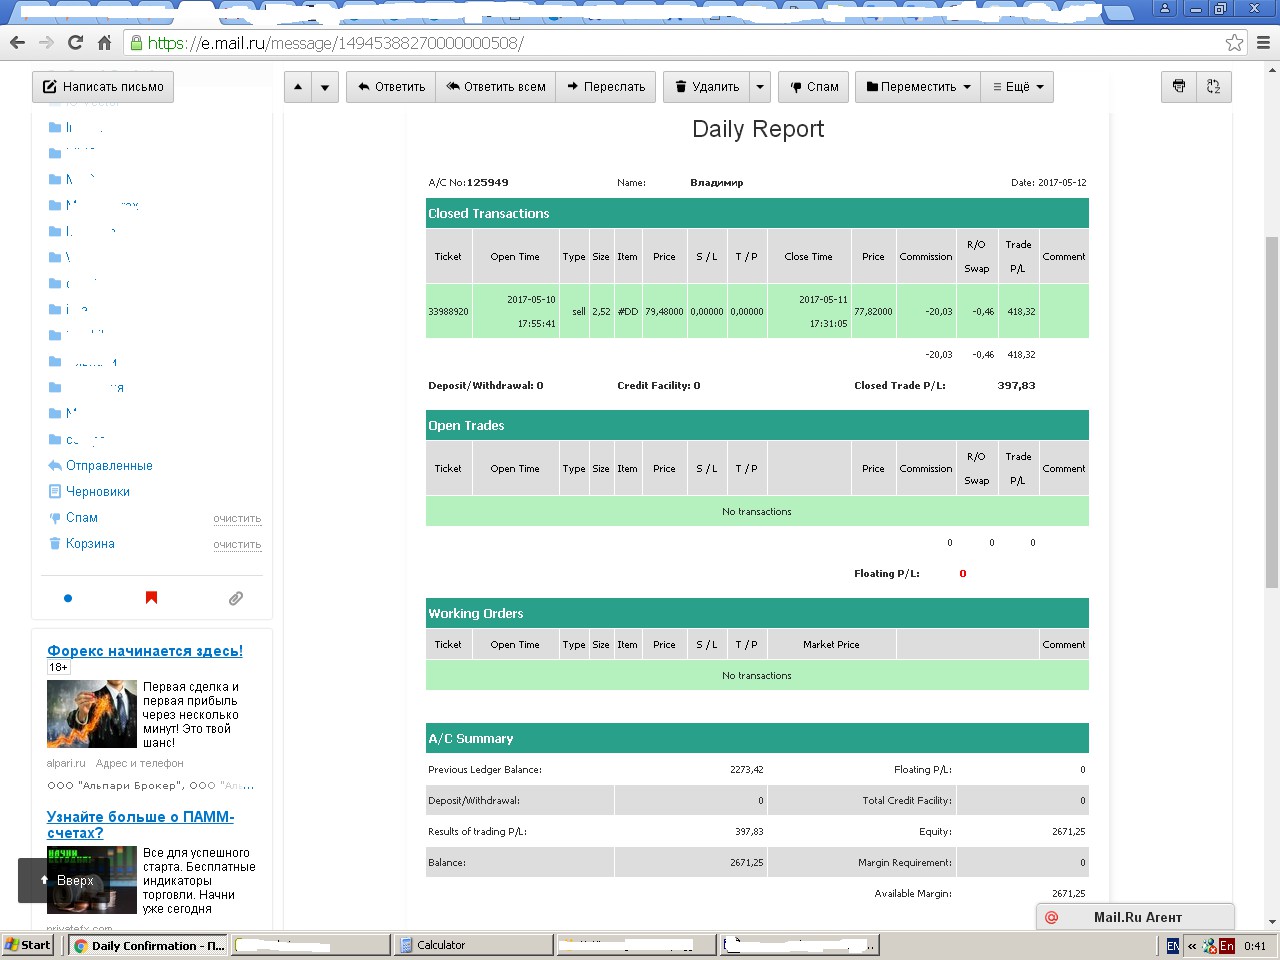Click очистить next to Корзина folder
The image size is (1280, 960).
coord(237,545)
